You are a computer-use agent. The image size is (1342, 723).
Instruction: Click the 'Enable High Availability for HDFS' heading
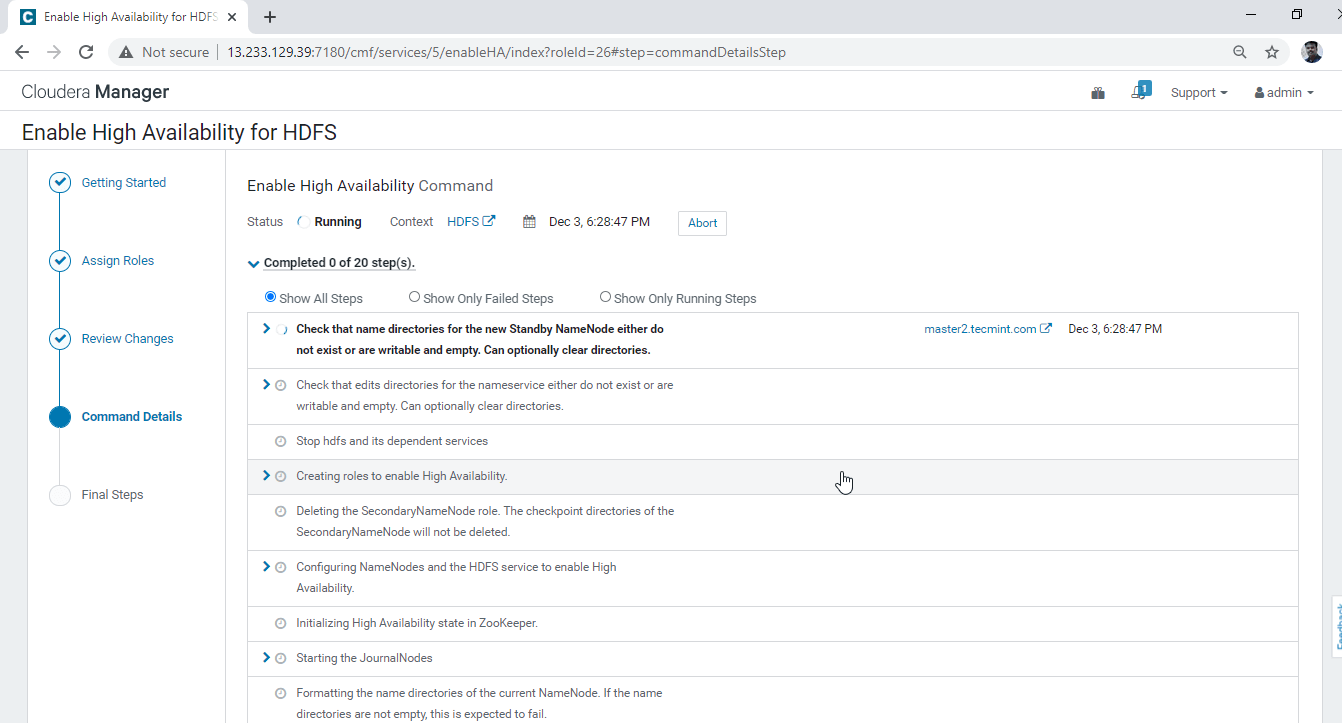tap(179, 132)
